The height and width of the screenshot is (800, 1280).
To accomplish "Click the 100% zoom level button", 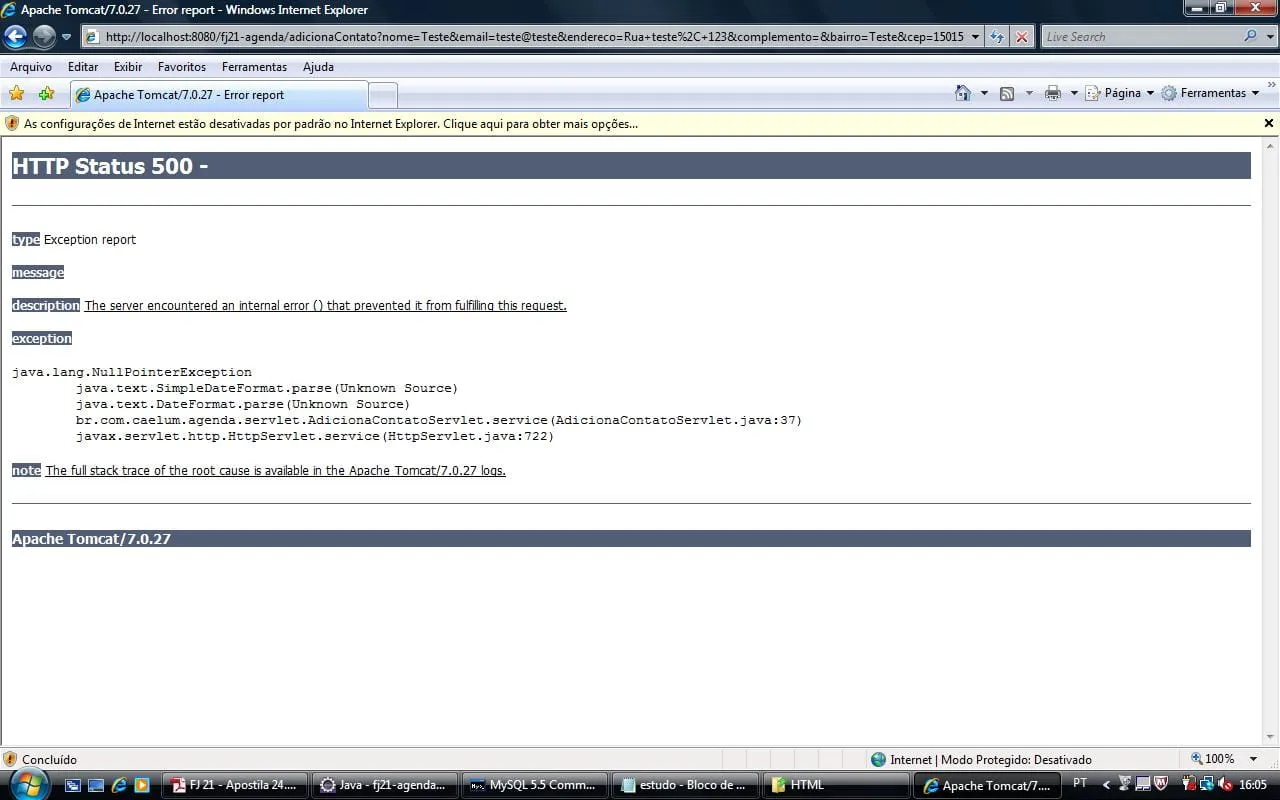I will (1213, 759).
